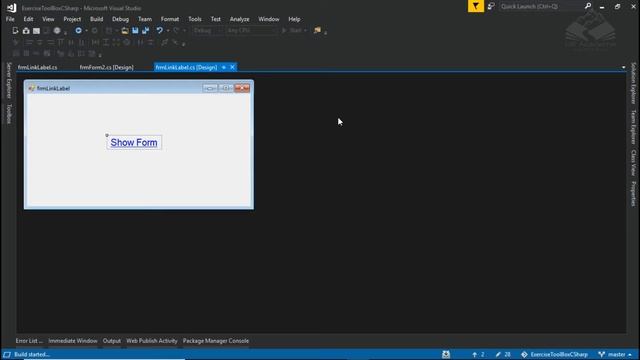This screenshot has width=640, height=360.
Task: Click the Build started status icon
Action: coord(7,354)
